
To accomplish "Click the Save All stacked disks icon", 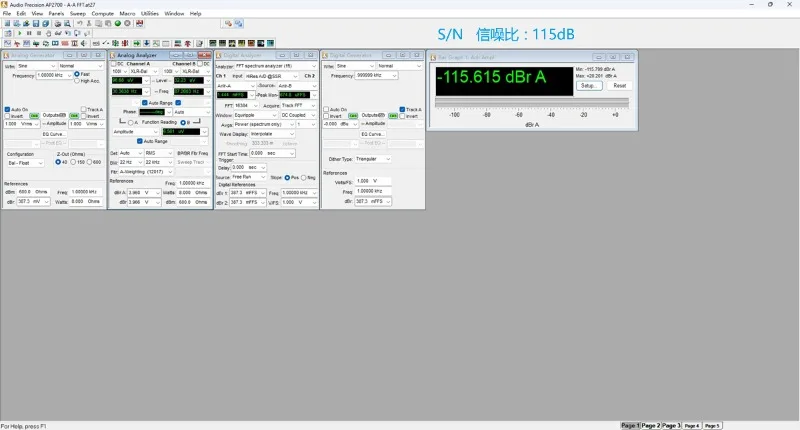I will coord(45,23).
